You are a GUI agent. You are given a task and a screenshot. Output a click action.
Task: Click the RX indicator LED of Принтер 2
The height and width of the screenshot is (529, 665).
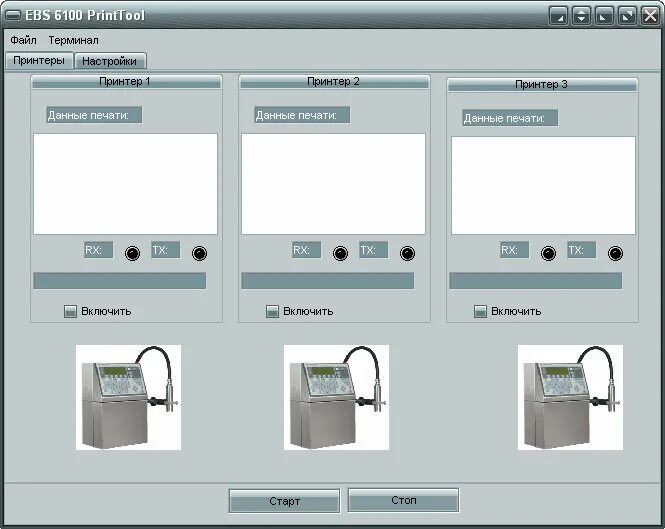pyautogui.click(x=340, y=253)
